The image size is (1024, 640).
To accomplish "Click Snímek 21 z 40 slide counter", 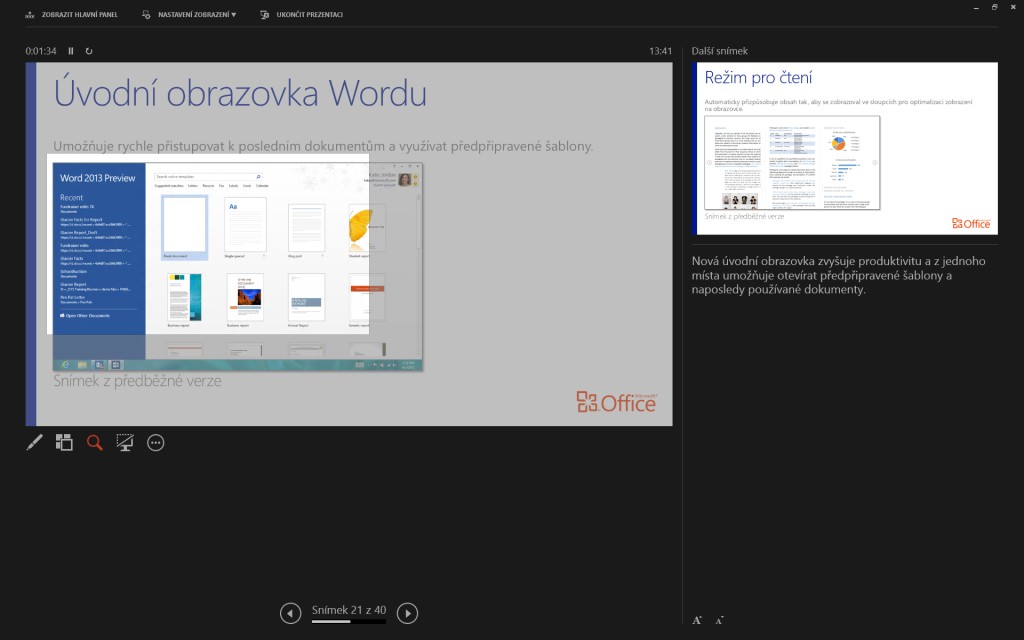I will (349, 610).
